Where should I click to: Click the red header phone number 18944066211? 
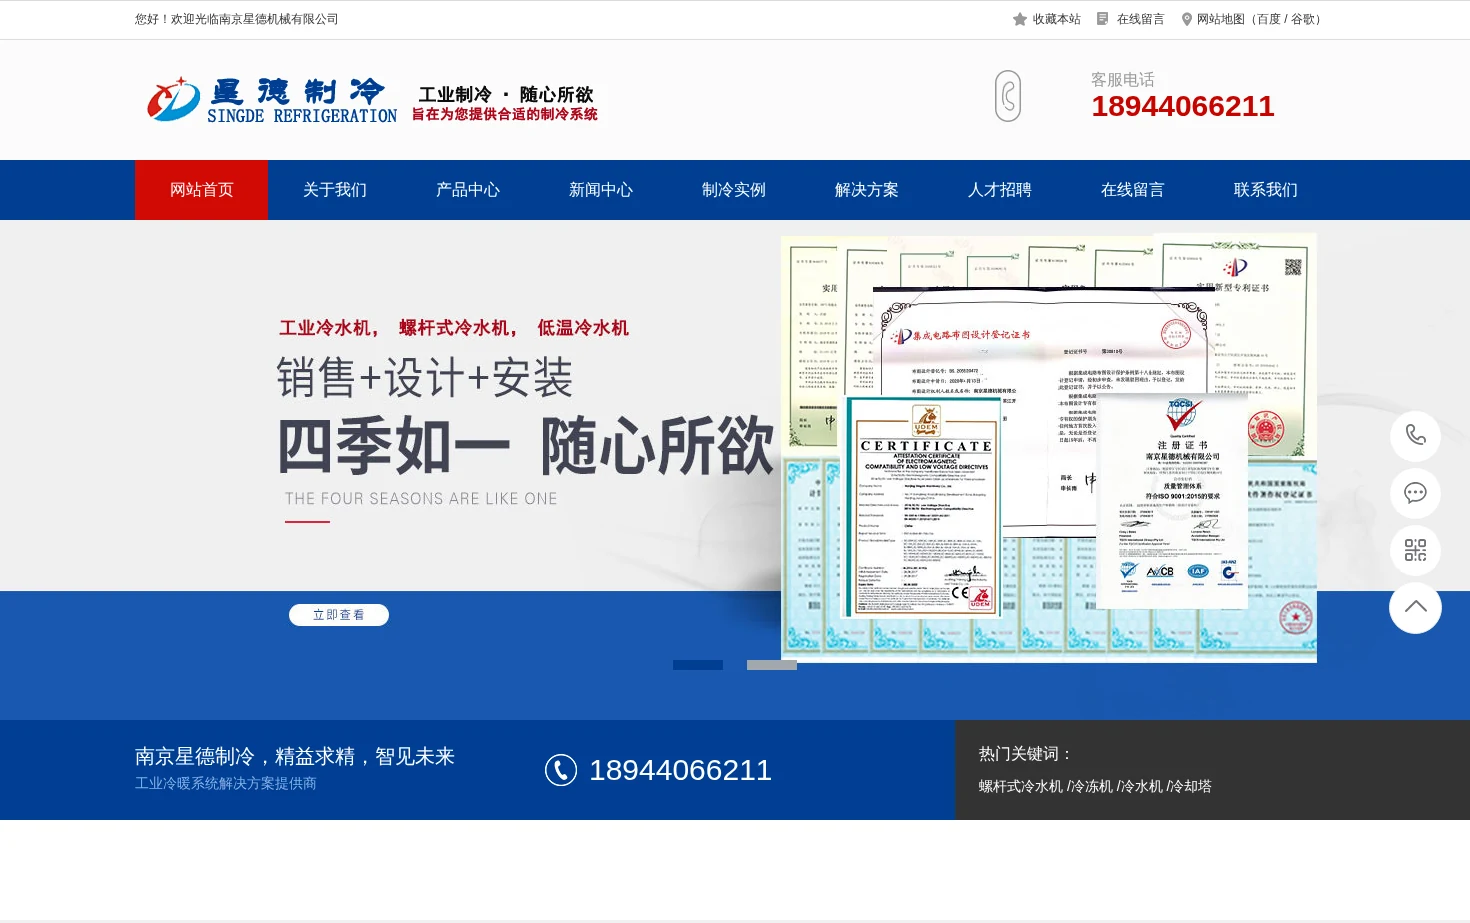point(1182,106)
